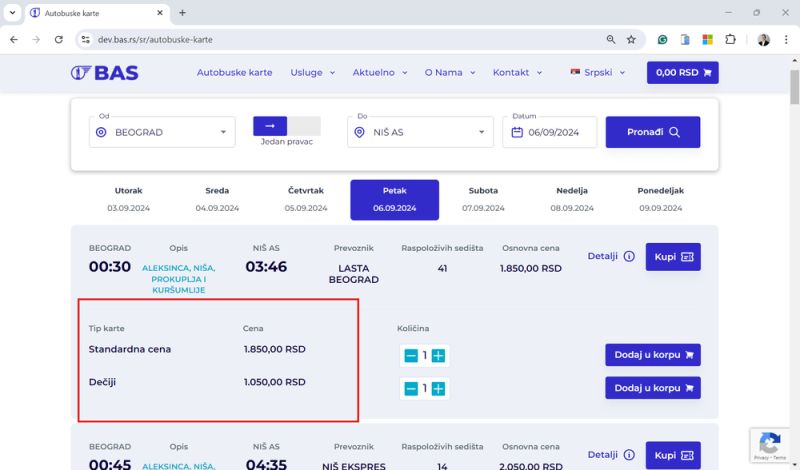This screenshot has width=800, height=470.
Task: Select Petak 06.09.2024 tab
Action: point(394,200)
